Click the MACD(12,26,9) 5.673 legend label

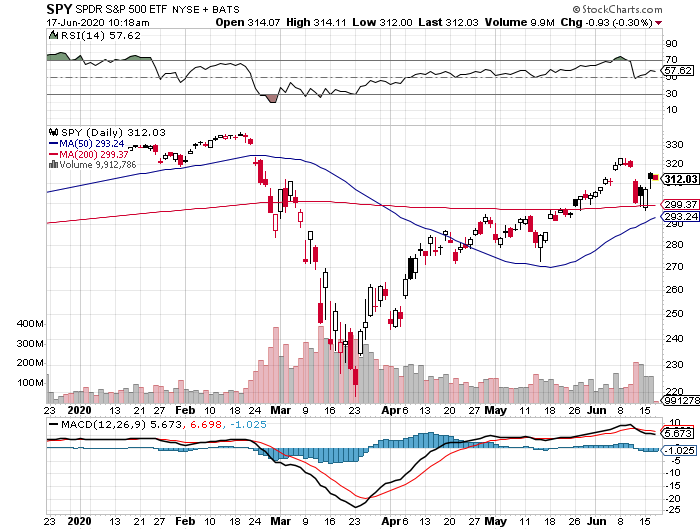click(x=121, y=424)
